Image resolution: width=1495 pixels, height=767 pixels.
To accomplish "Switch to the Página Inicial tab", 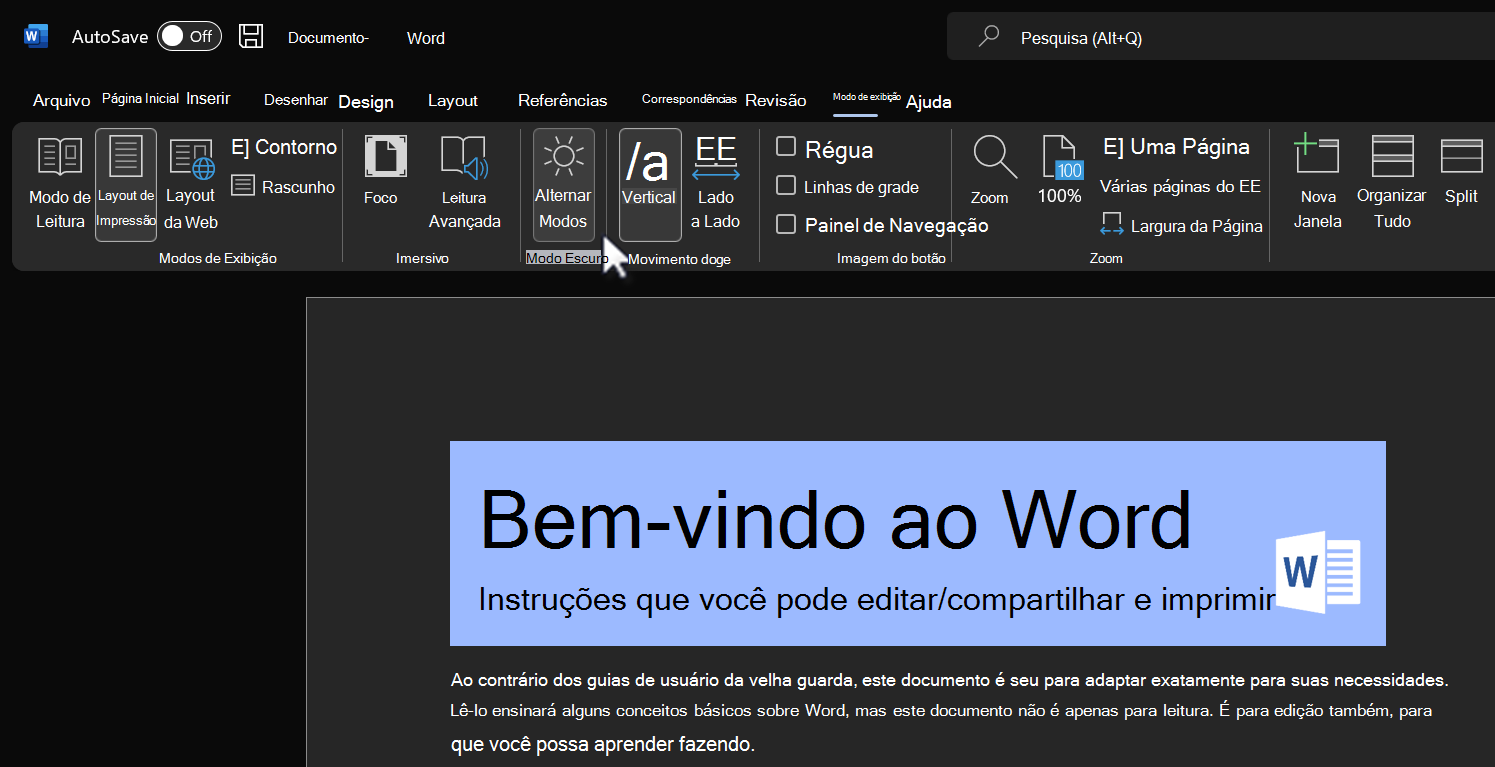I will coord(140,99).
